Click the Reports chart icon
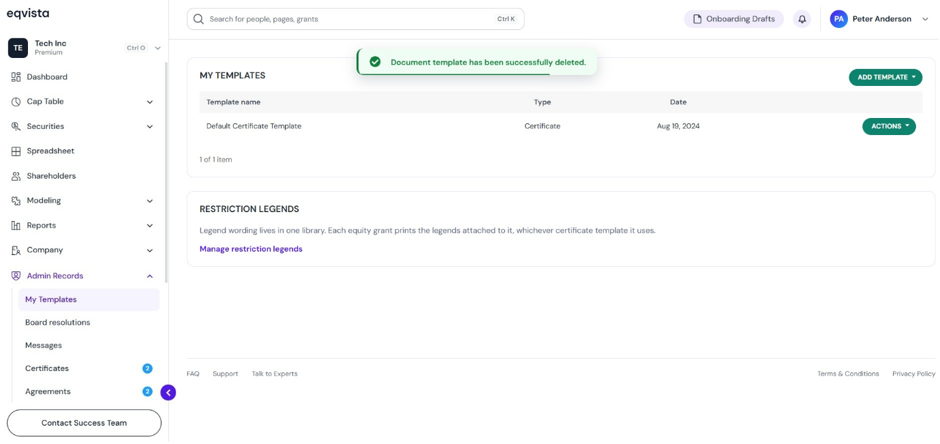This screenshot has width=940, height=444. tap(16, 225)
